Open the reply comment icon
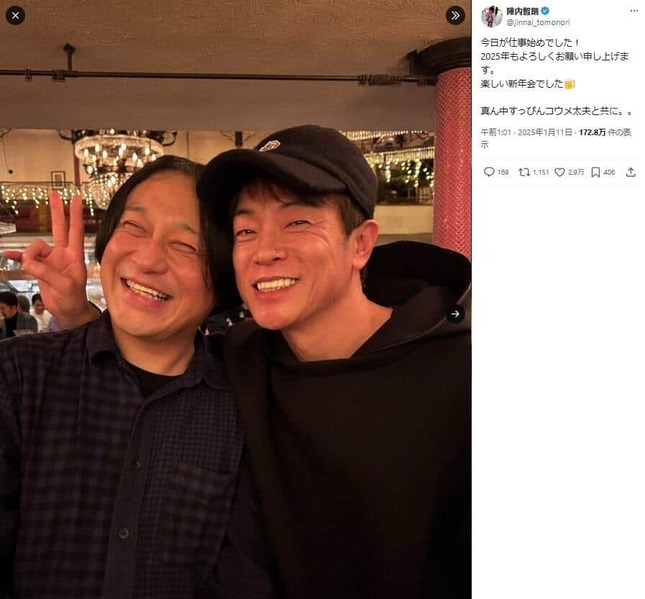645x599 pixels. pos(489,172)
